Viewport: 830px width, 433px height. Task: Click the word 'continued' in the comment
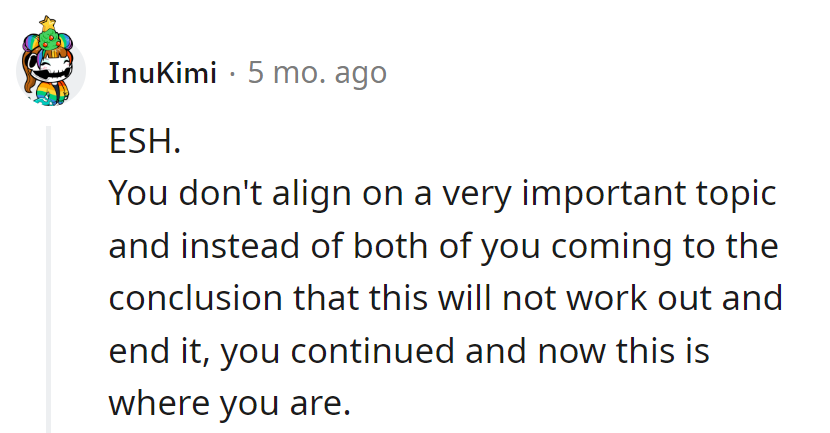coord(372,351)
